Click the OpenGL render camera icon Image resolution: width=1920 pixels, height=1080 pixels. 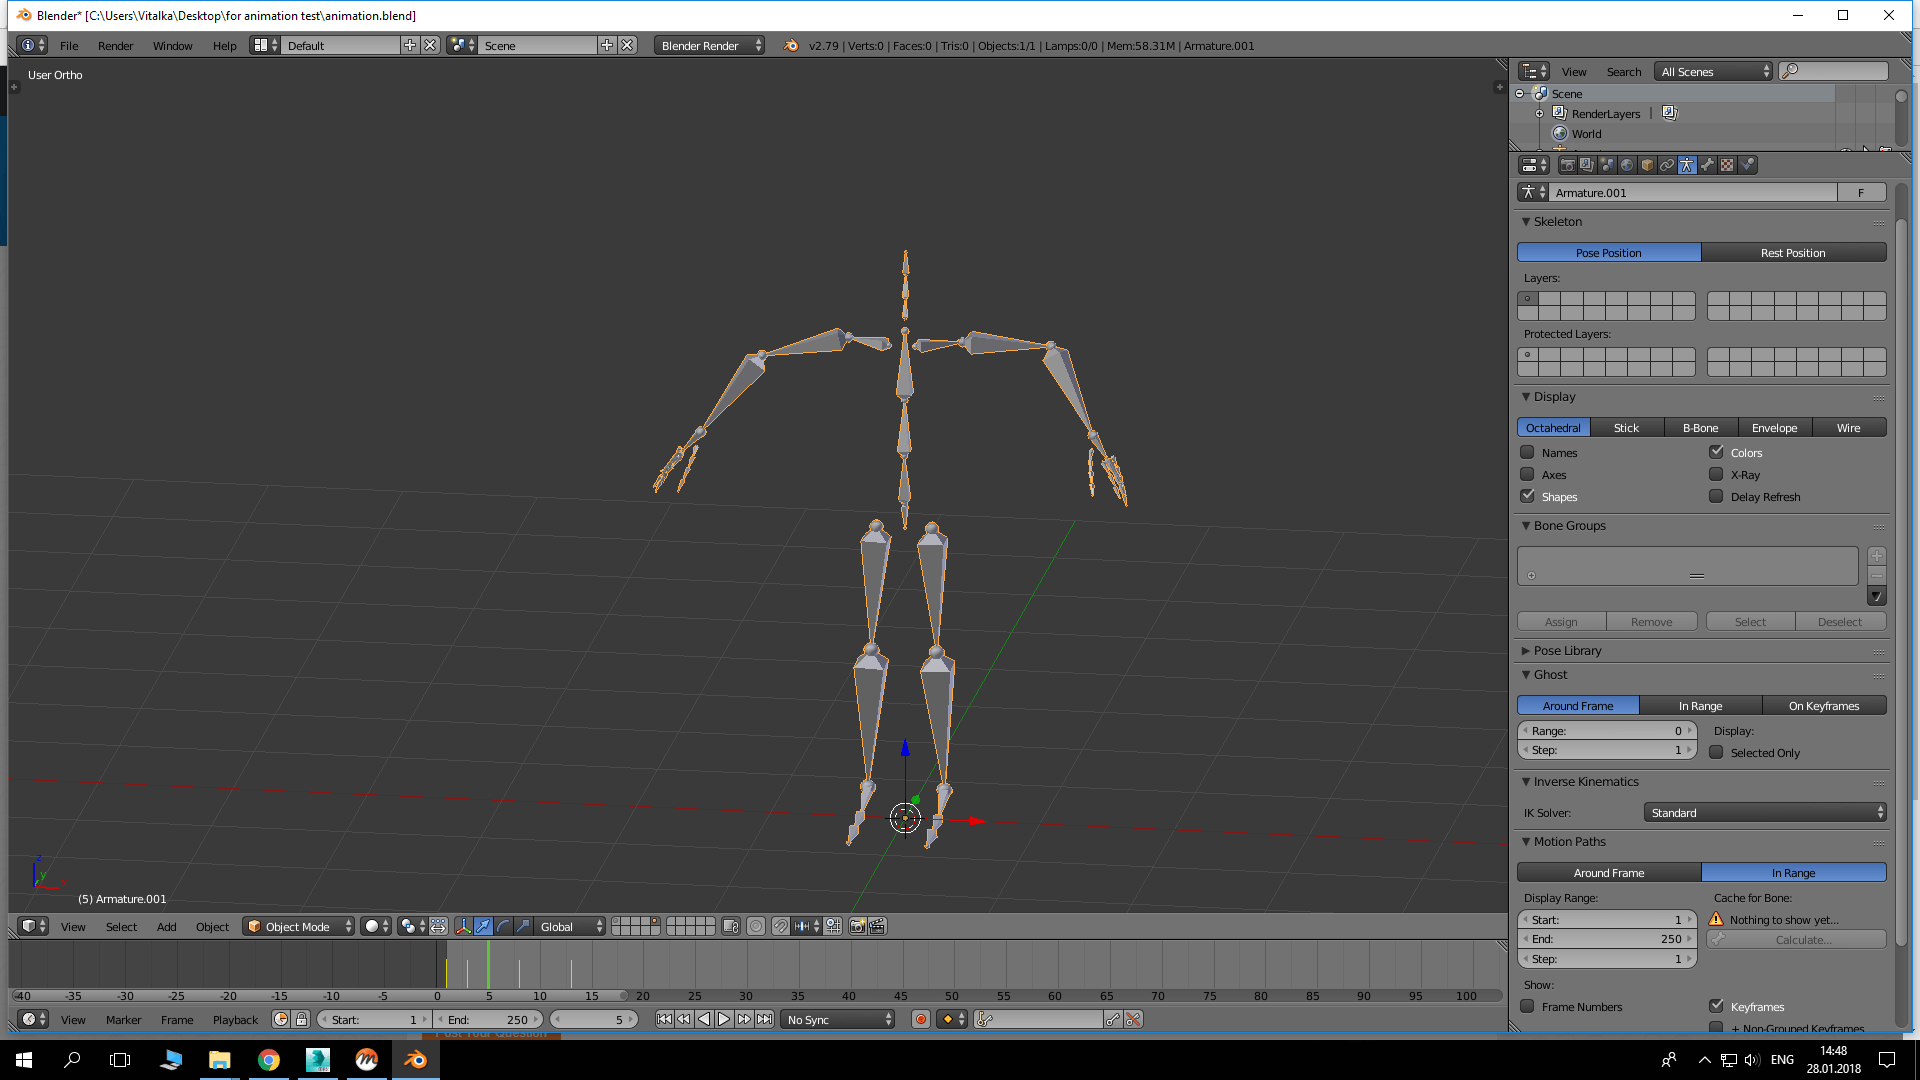coord(857,926)
